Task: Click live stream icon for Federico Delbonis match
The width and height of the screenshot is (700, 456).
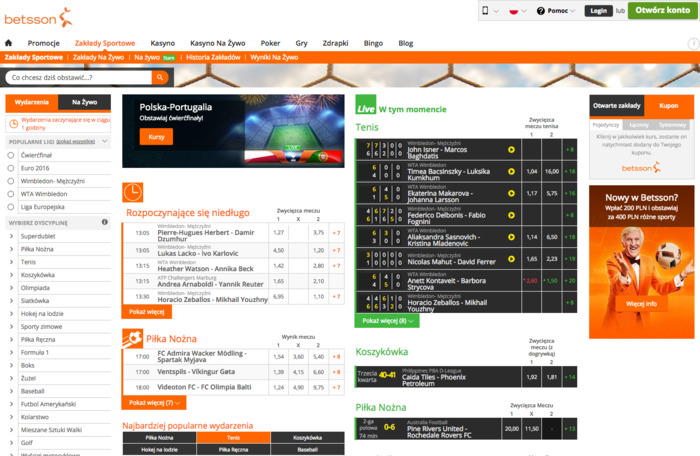Action: (511, 215)
